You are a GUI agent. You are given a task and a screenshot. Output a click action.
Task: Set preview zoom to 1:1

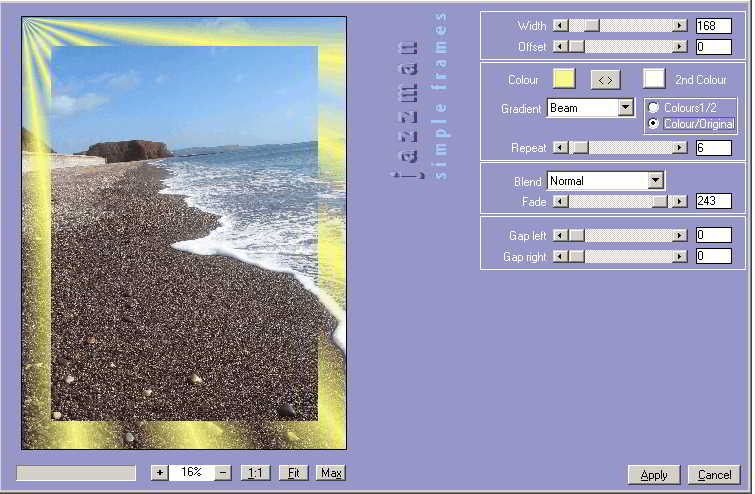256,473
